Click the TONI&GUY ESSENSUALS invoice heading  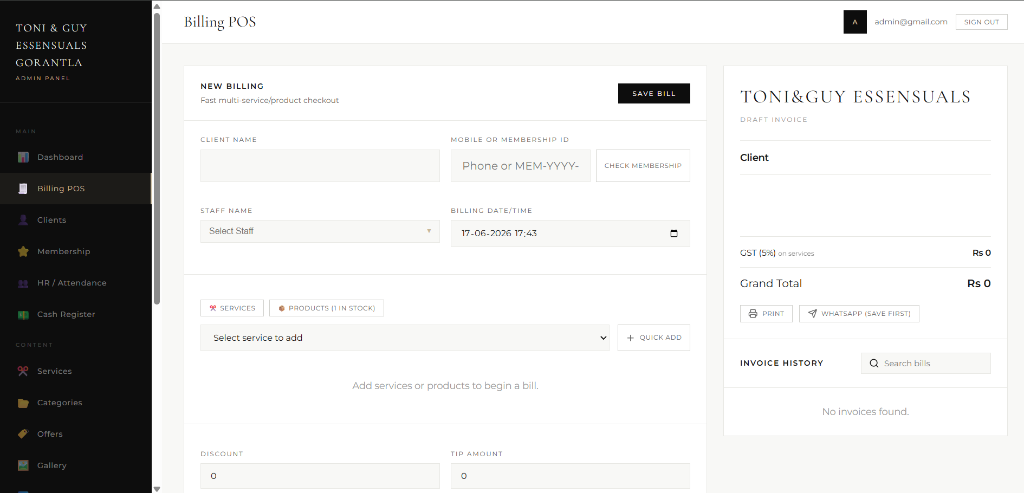856,97
